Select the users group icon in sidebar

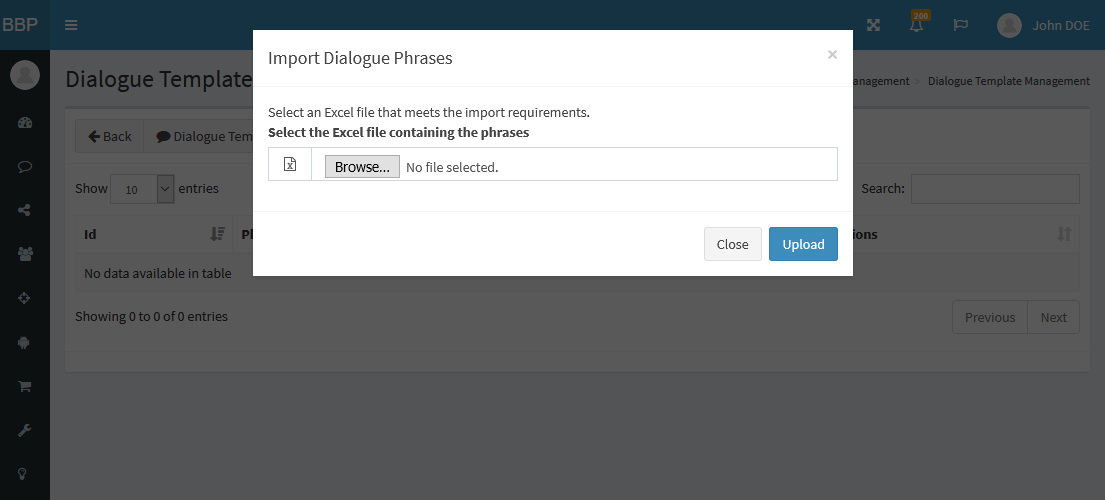[x=25, y=254]
